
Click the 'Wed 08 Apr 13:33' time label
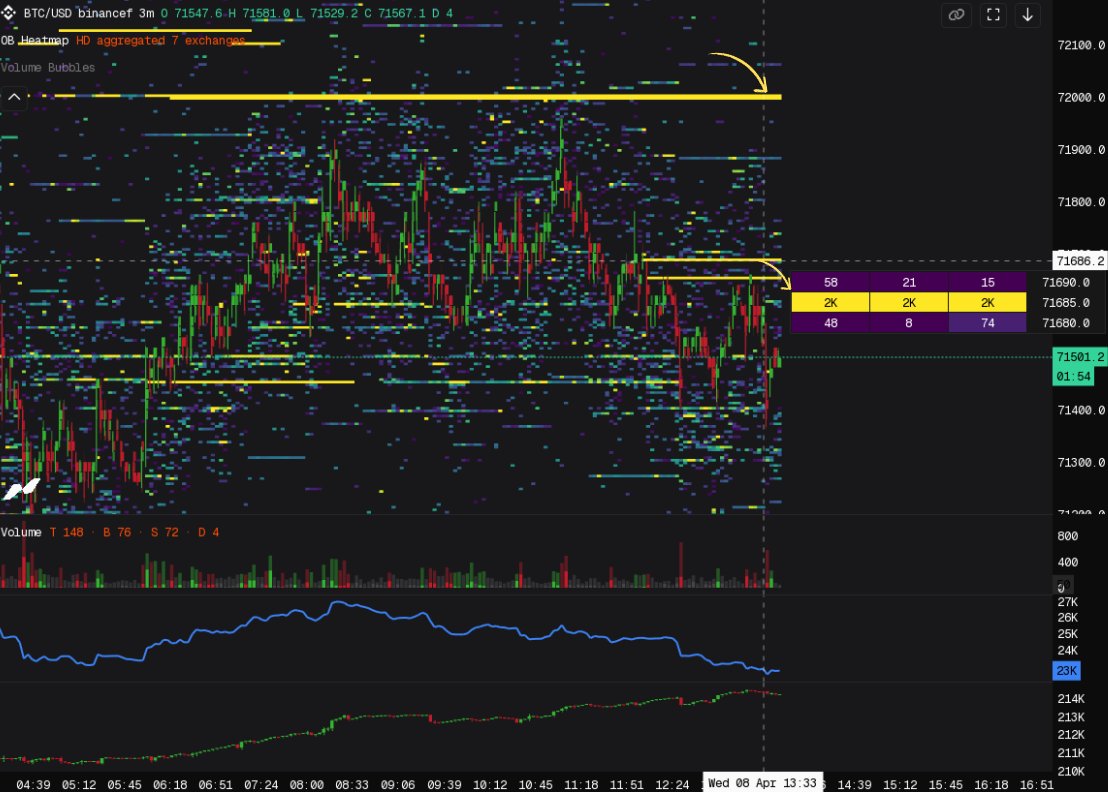click(762, 783)
